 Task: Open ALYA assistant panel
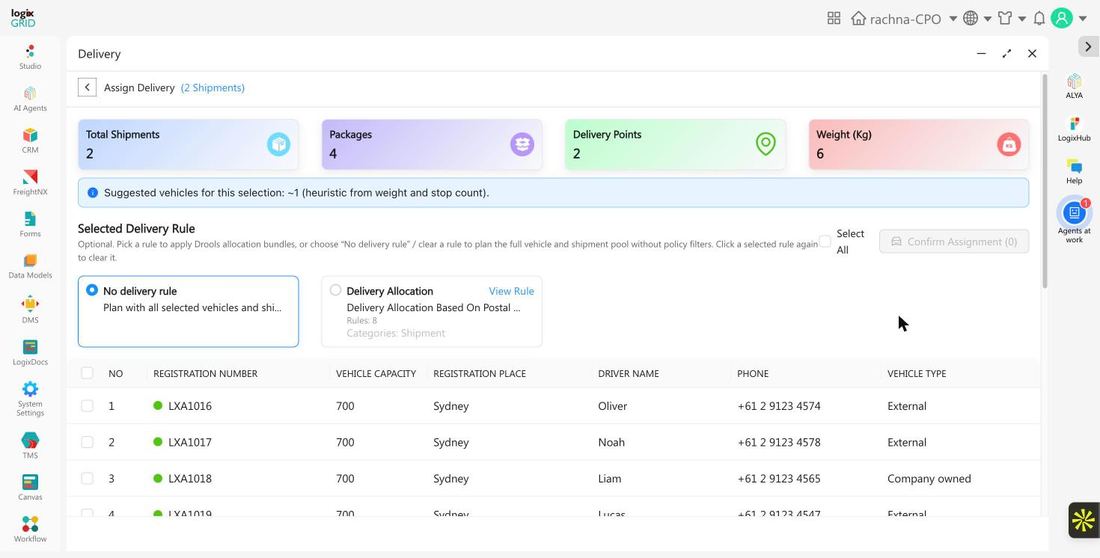tap(1074, 86)
